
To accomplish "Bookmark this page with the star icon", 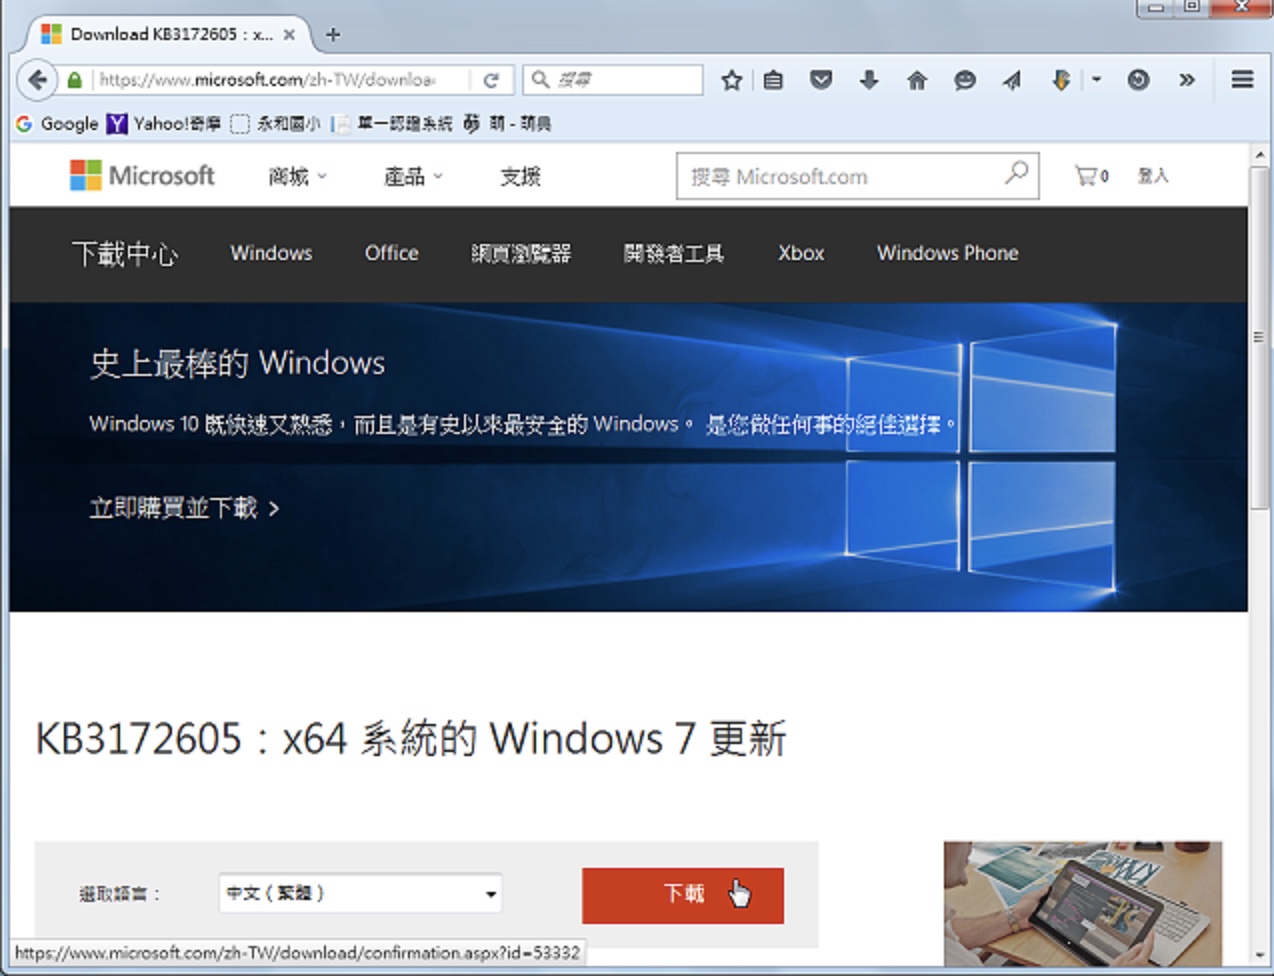I will pos(732,80).
